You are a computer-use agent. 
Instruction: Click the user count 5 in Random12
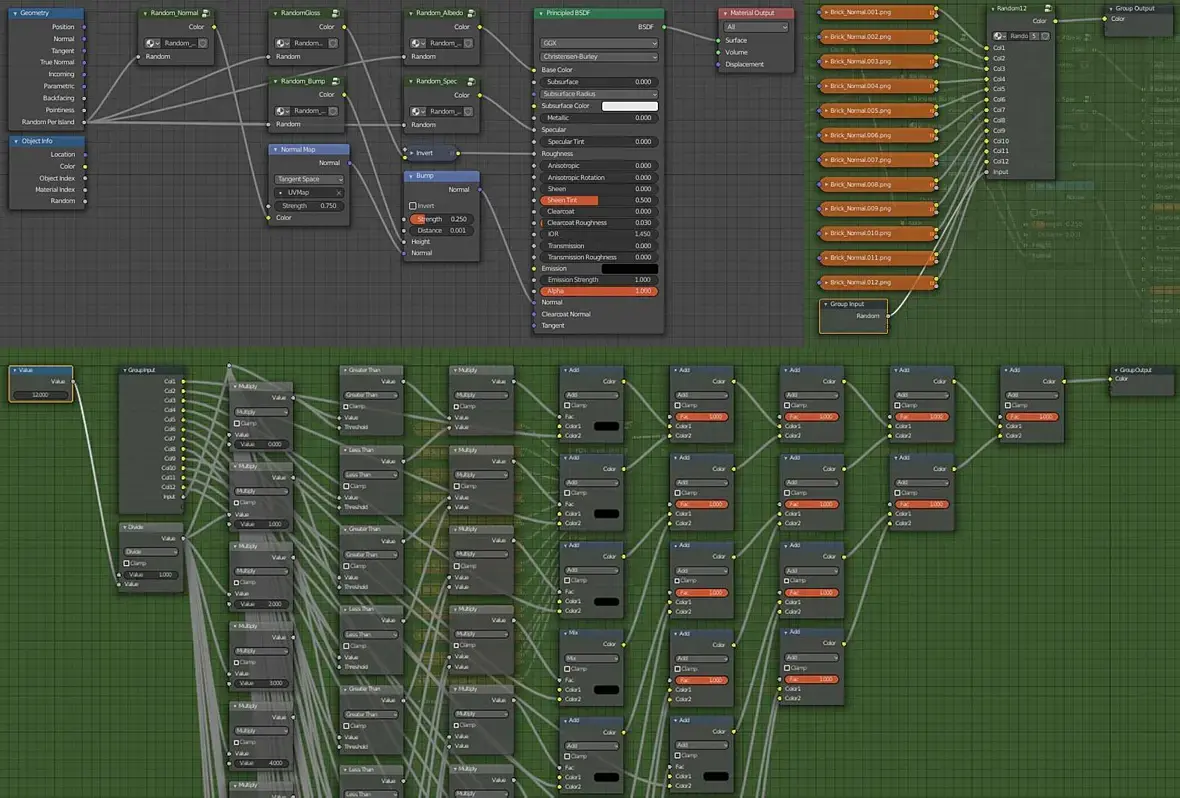tap(1034, 35)
